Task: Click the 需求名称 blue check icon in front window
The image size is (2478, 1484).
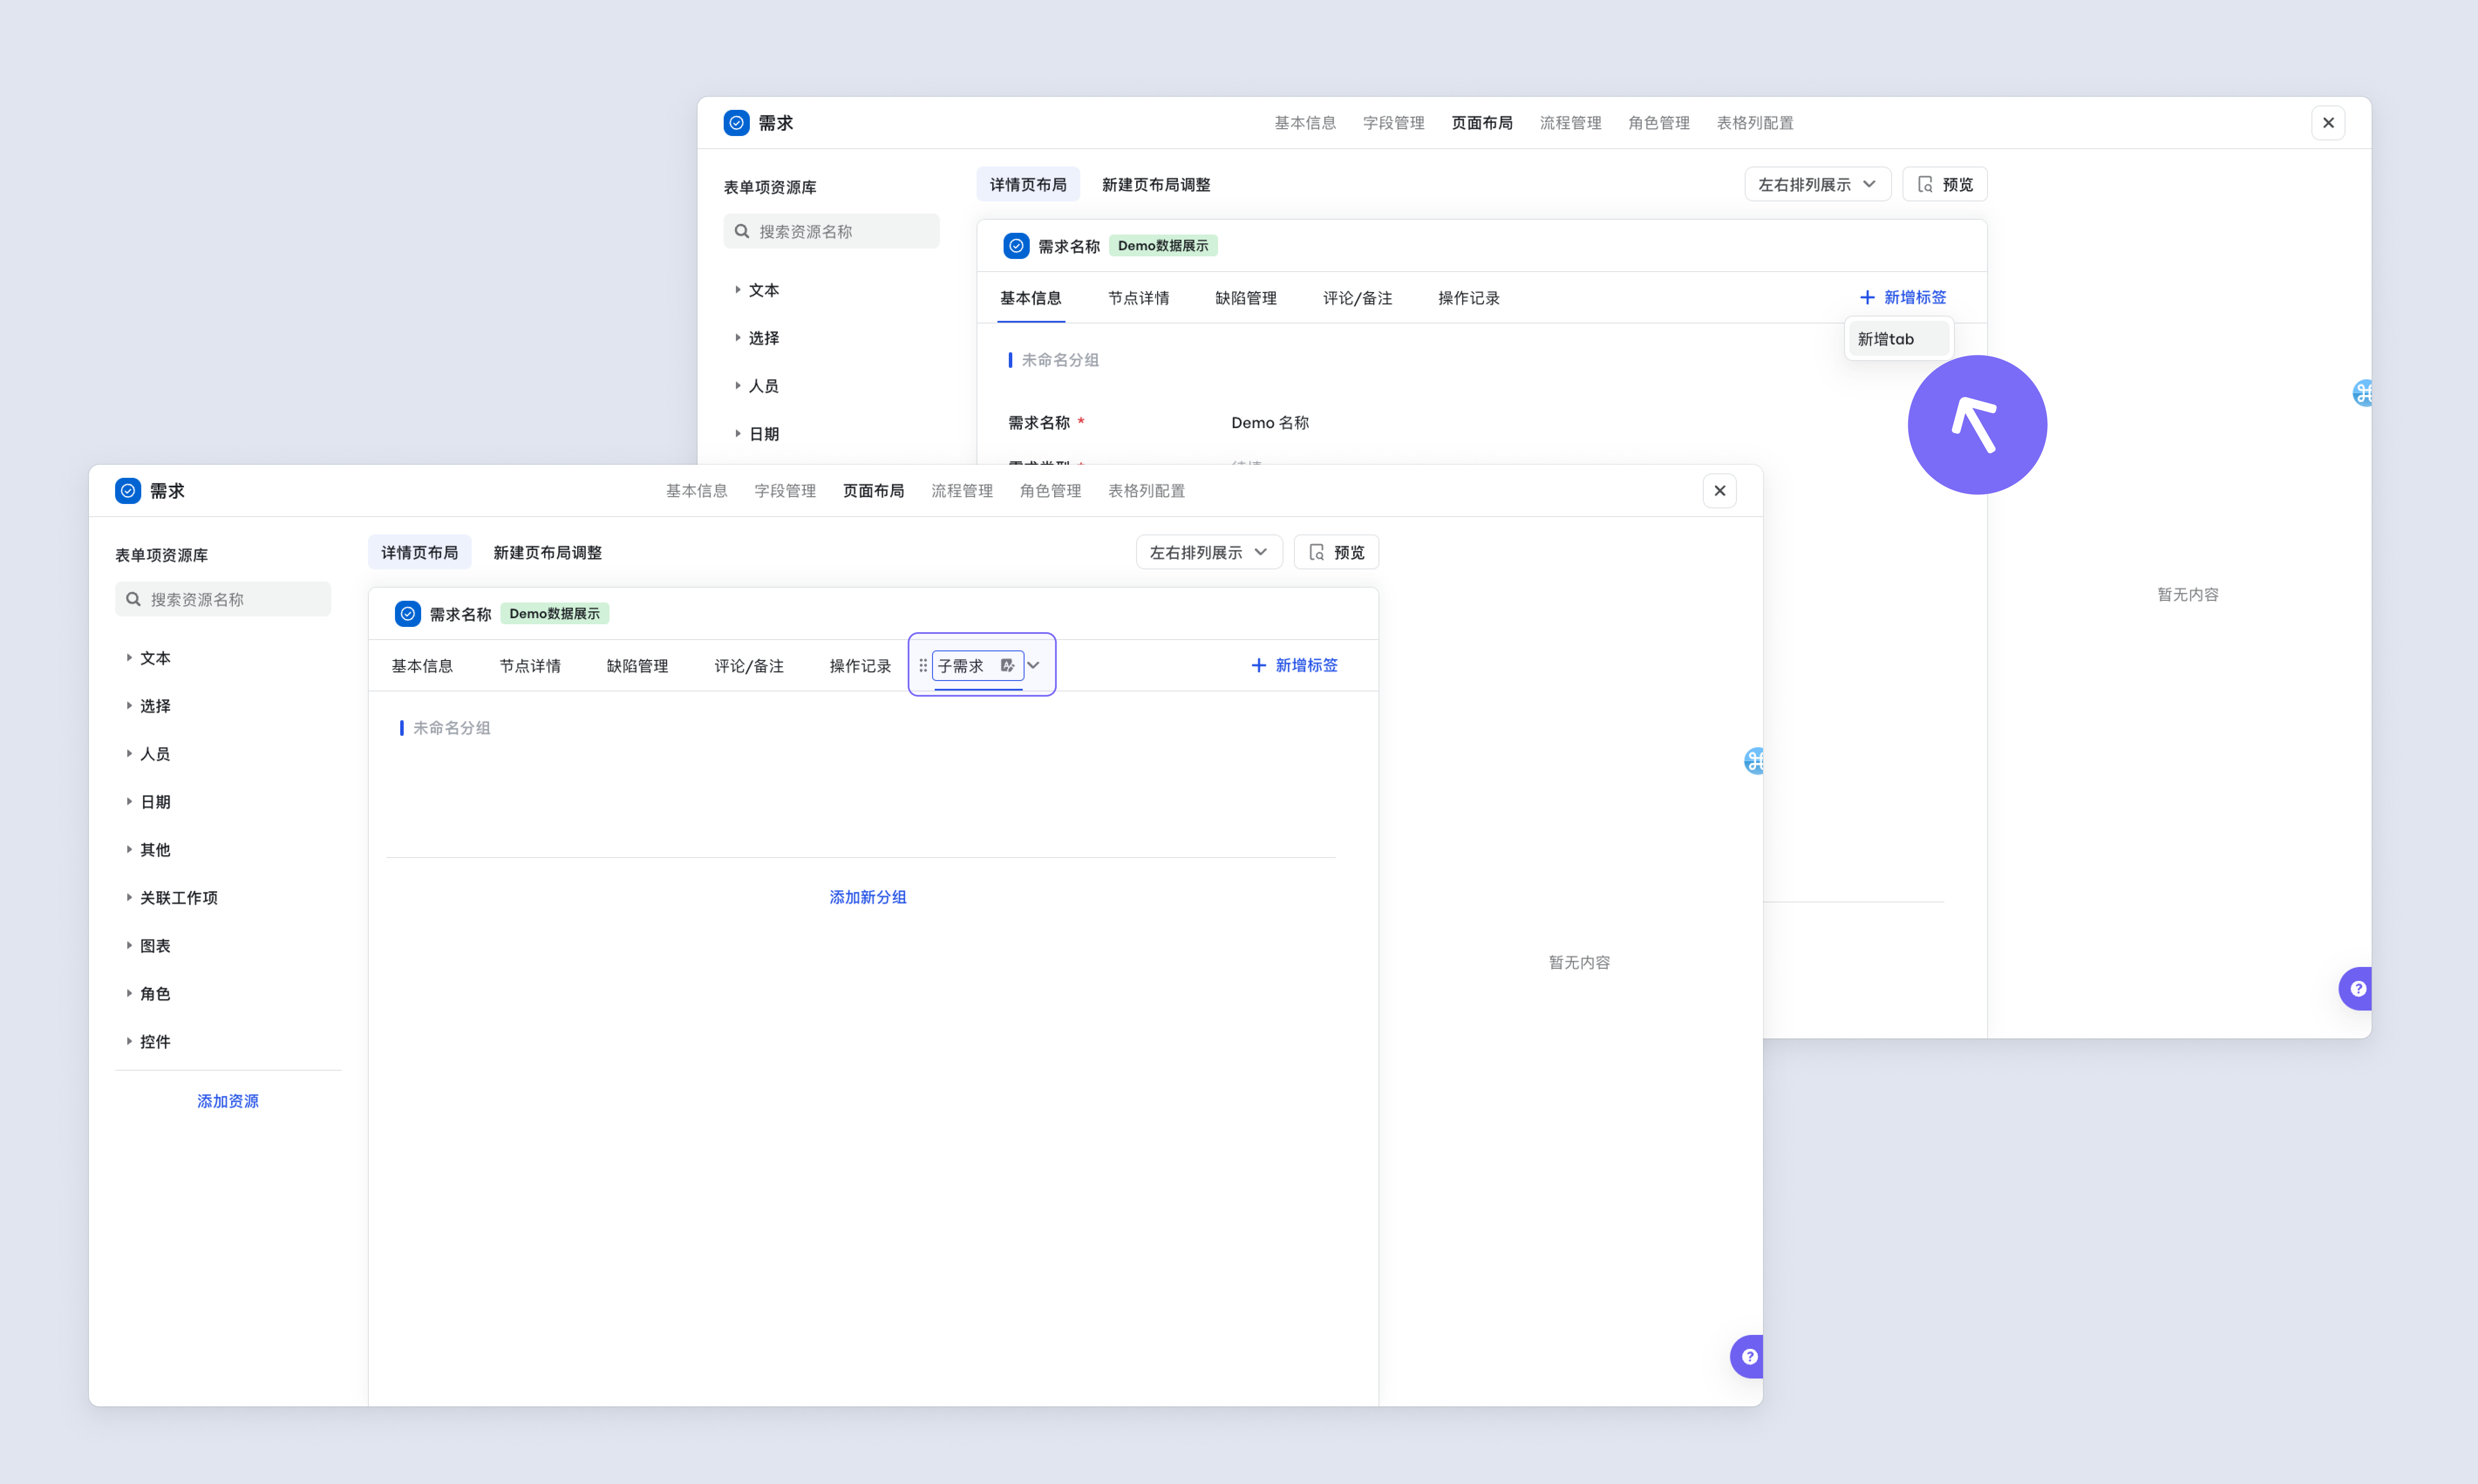Action: point(407,614)
